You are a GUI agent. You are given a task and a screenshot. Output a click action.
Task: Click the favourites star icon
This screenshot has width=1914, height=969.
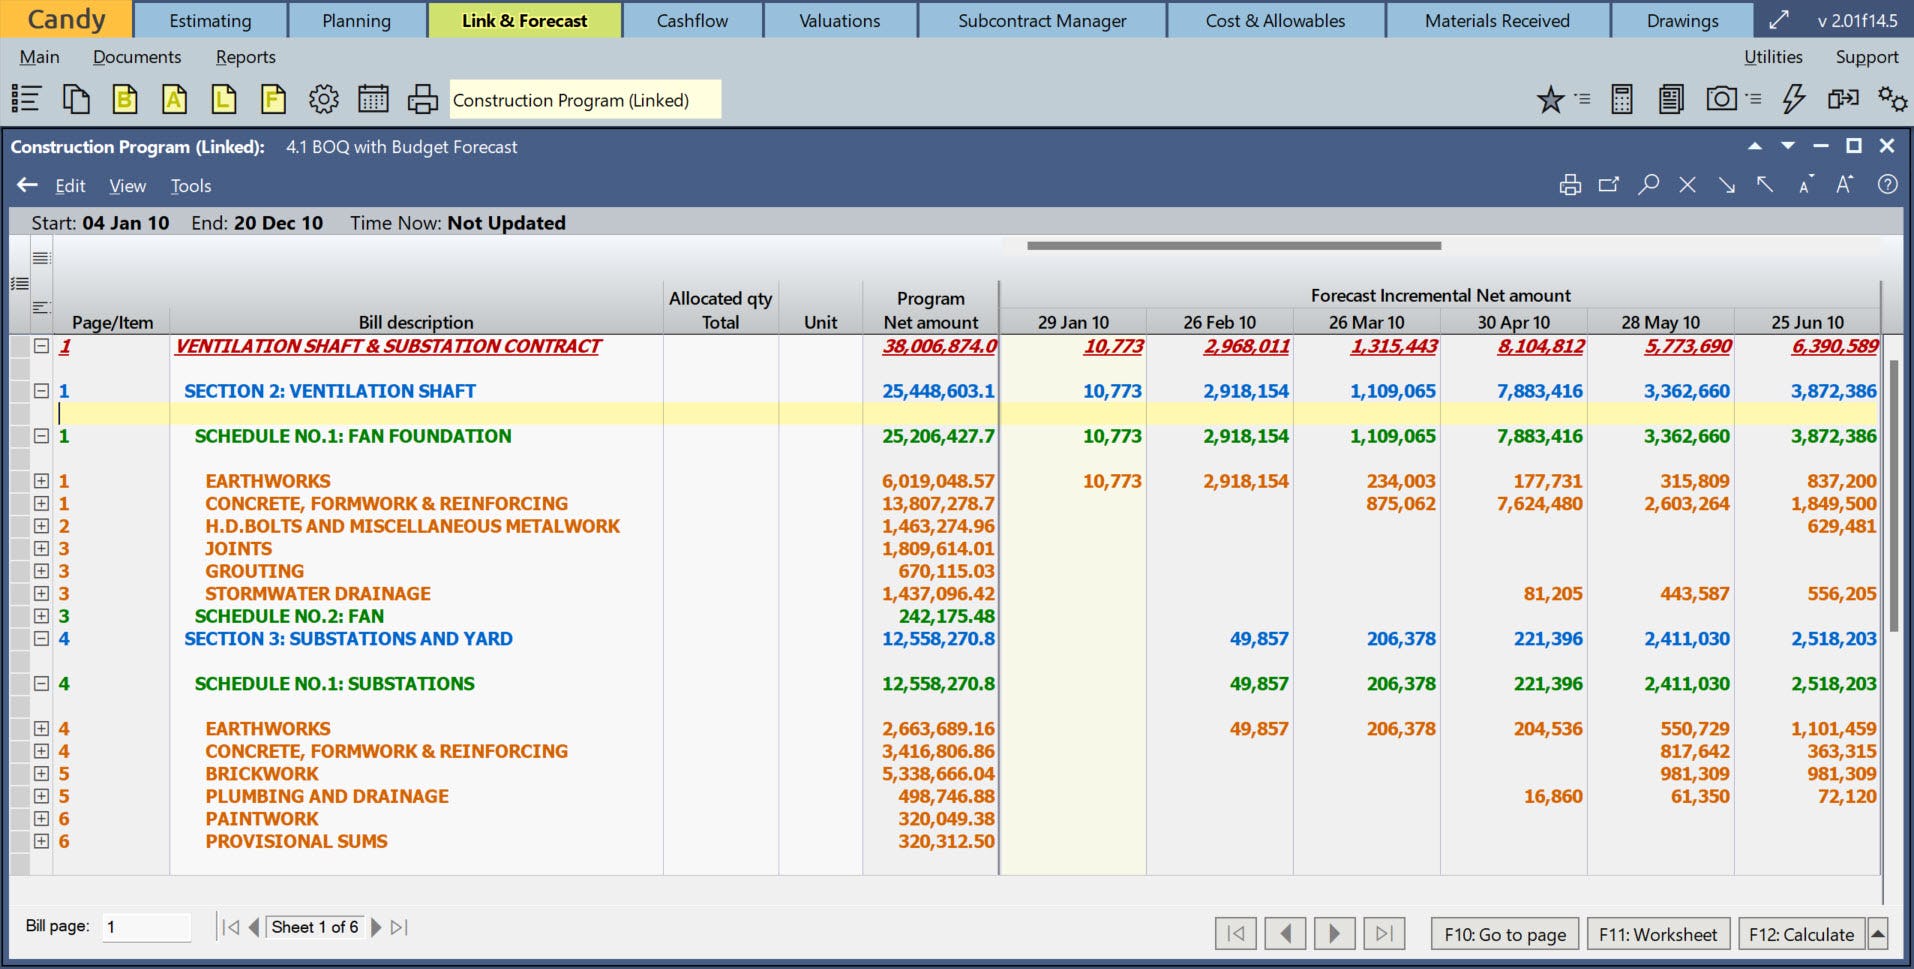click(x=1550, y=99)
